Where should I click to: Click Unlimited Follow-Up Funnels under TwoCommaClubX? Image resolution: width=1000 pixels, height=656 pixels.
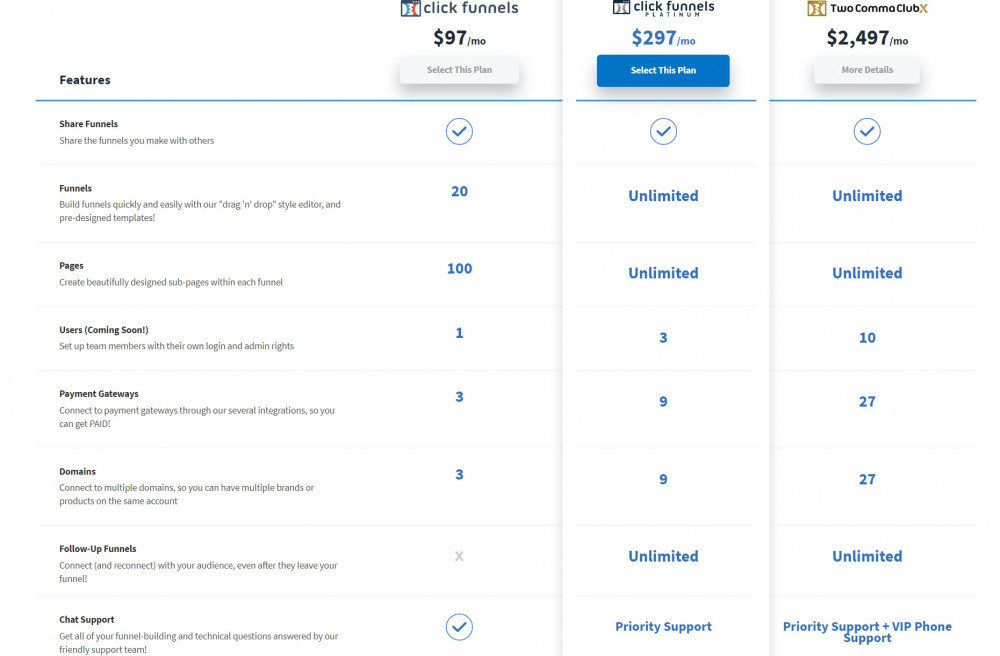pyautogui.click(x=867, y=556)
